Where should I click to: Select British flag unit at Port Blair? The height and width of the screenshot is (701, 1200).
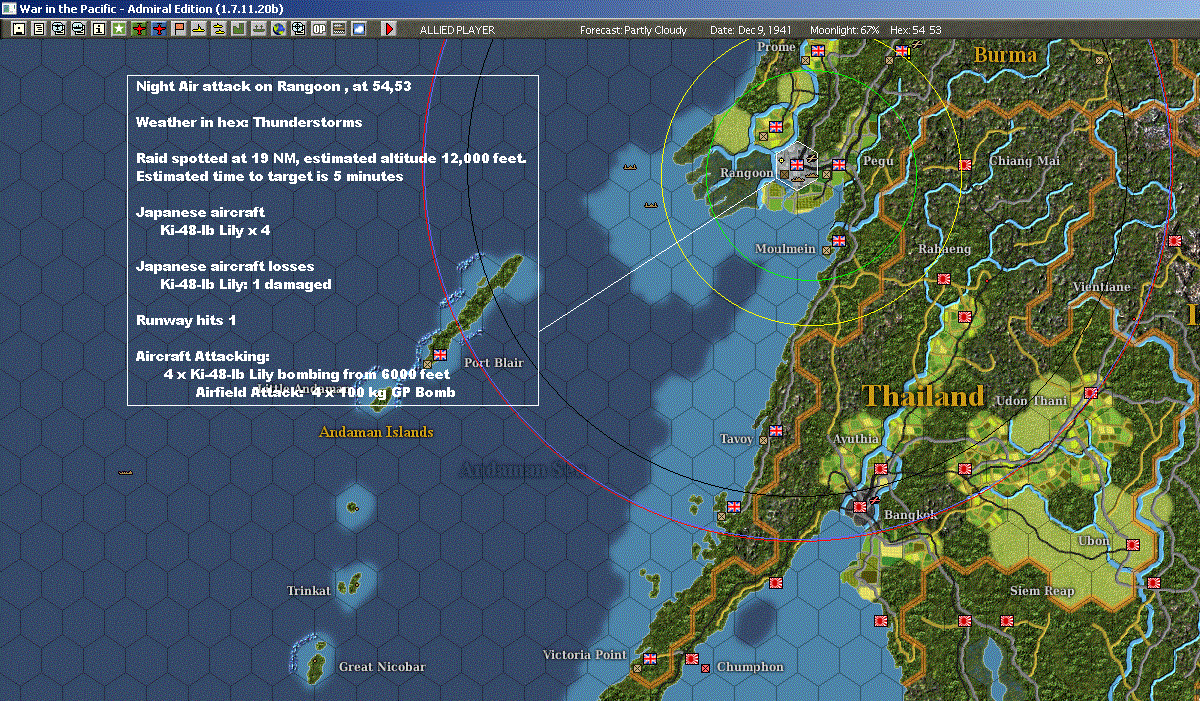(x=438, y=354)
